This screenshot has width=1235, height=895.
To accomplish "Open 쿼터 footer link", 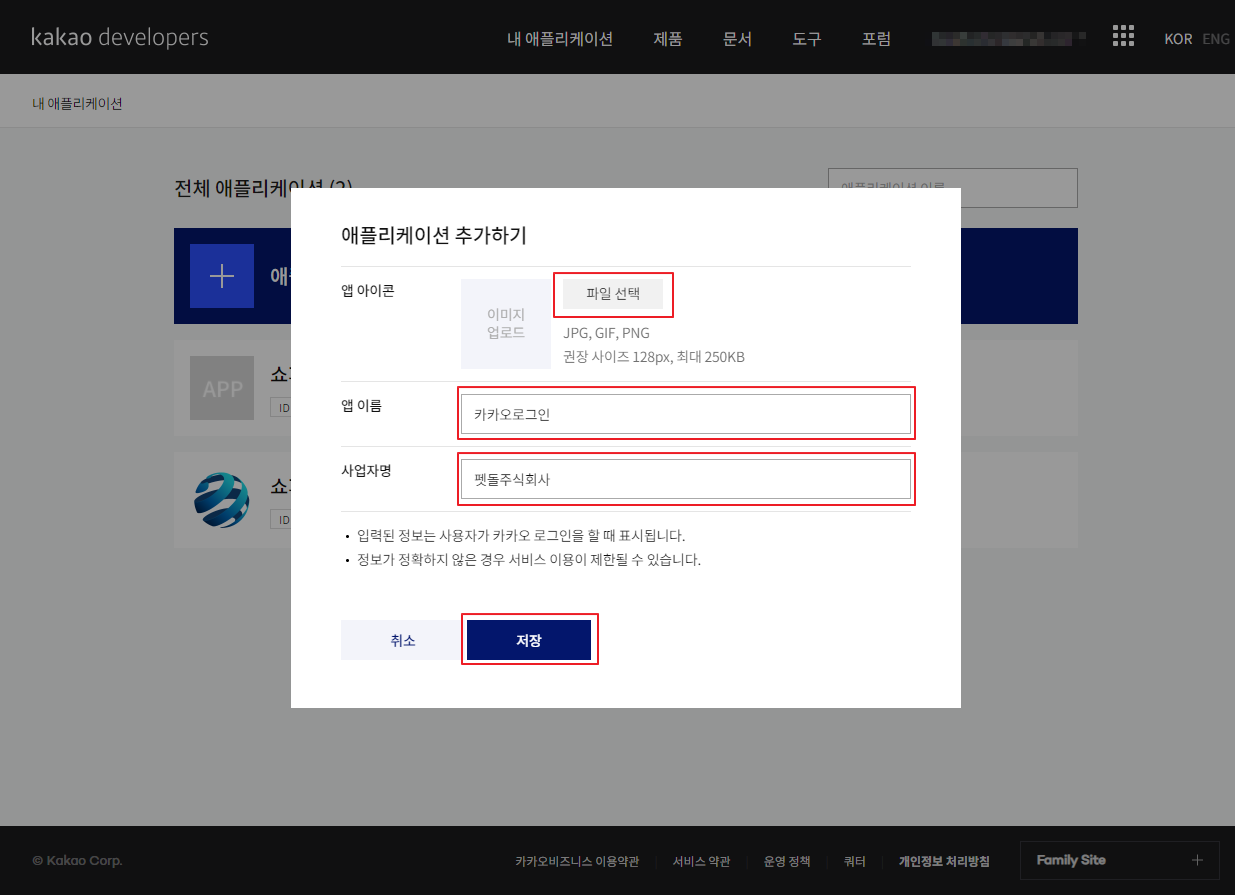I will 854,861.
